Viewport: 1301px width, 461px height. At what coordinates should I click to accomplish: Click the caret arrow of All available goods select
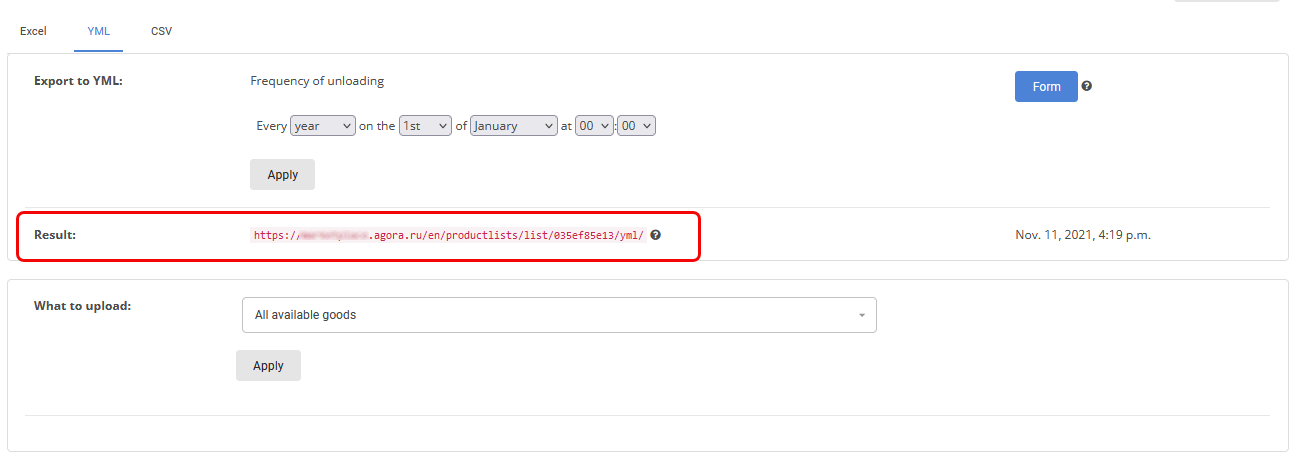[x=862, y=316]
